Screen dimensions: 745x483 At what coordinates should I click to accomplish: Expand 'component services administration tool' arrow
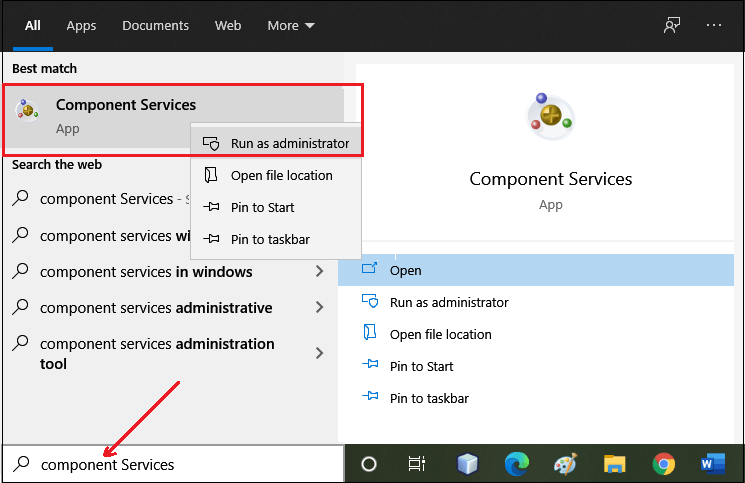coord(319,353)
